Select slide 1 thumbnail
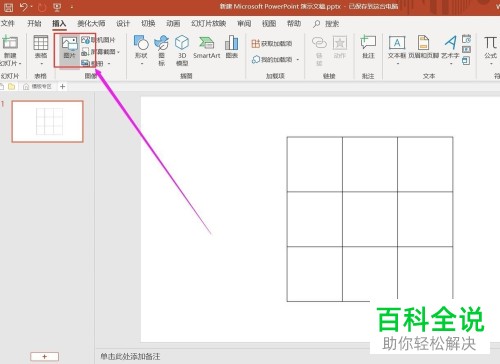 47,122
